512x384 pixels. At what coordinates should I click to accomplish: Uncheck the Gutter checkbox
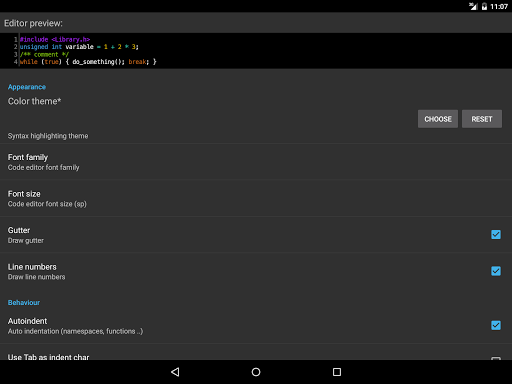(x=496, y=234)
